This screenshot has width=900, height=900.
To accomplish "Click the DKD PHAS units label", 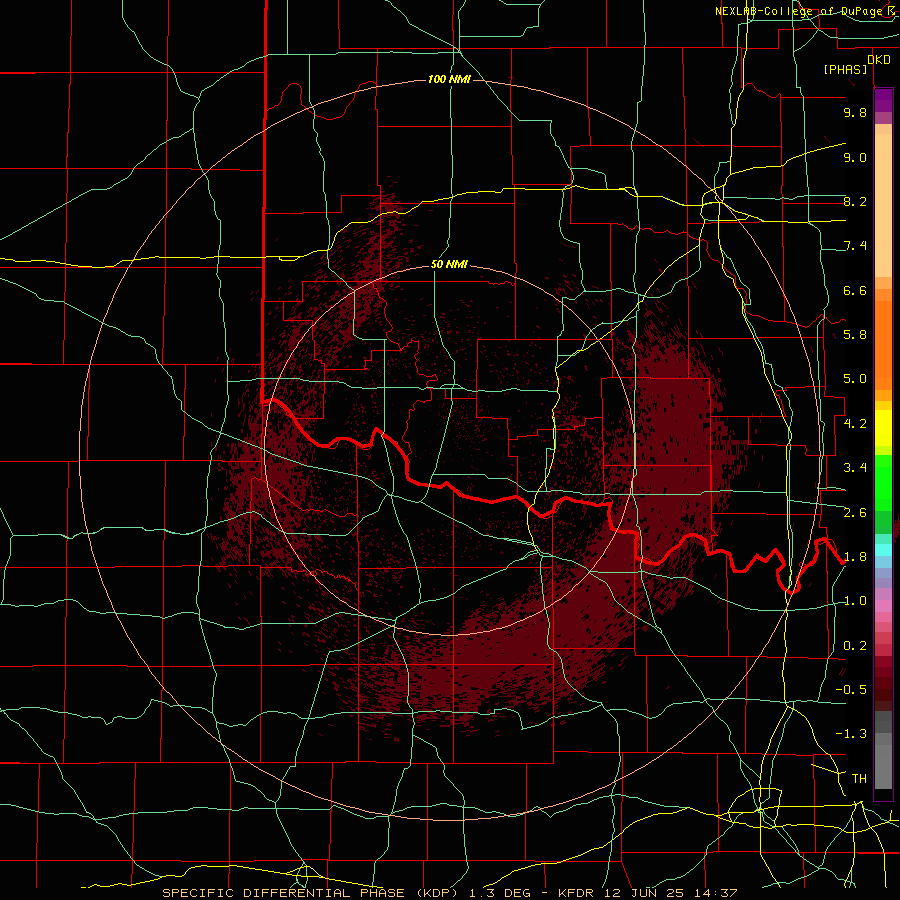I will point(857,64).
